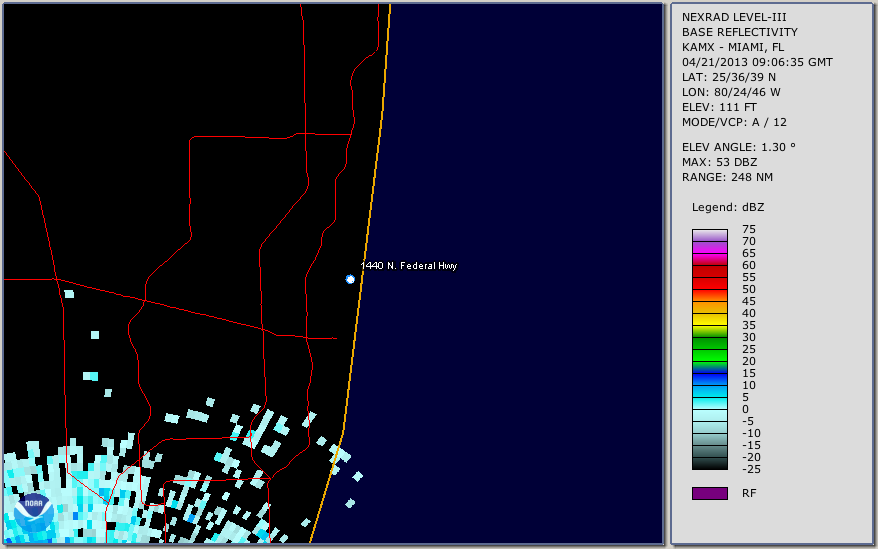Click the MODE/VCP: A / 12 text
The height and width of the screenshot is (549, 878).
pos(734,122)
